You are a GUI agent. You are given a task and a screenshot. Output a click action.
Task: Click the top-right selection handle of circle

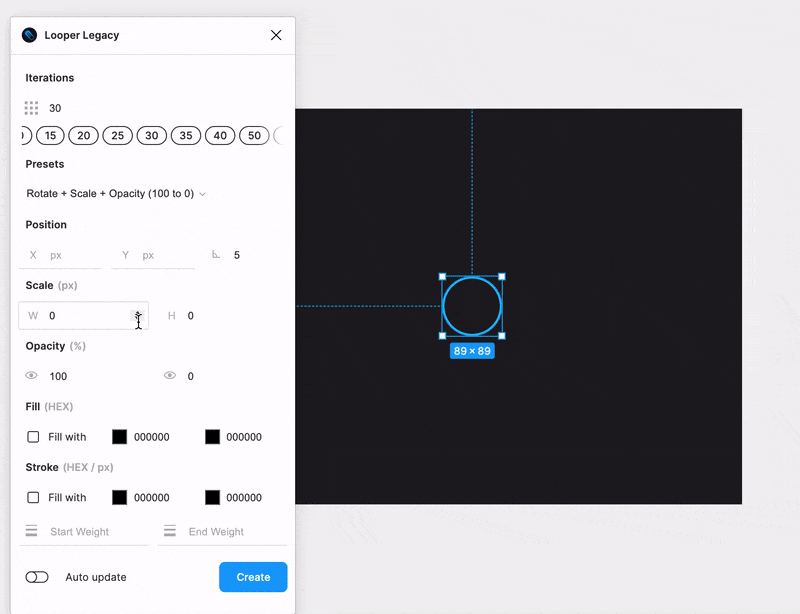502,277
